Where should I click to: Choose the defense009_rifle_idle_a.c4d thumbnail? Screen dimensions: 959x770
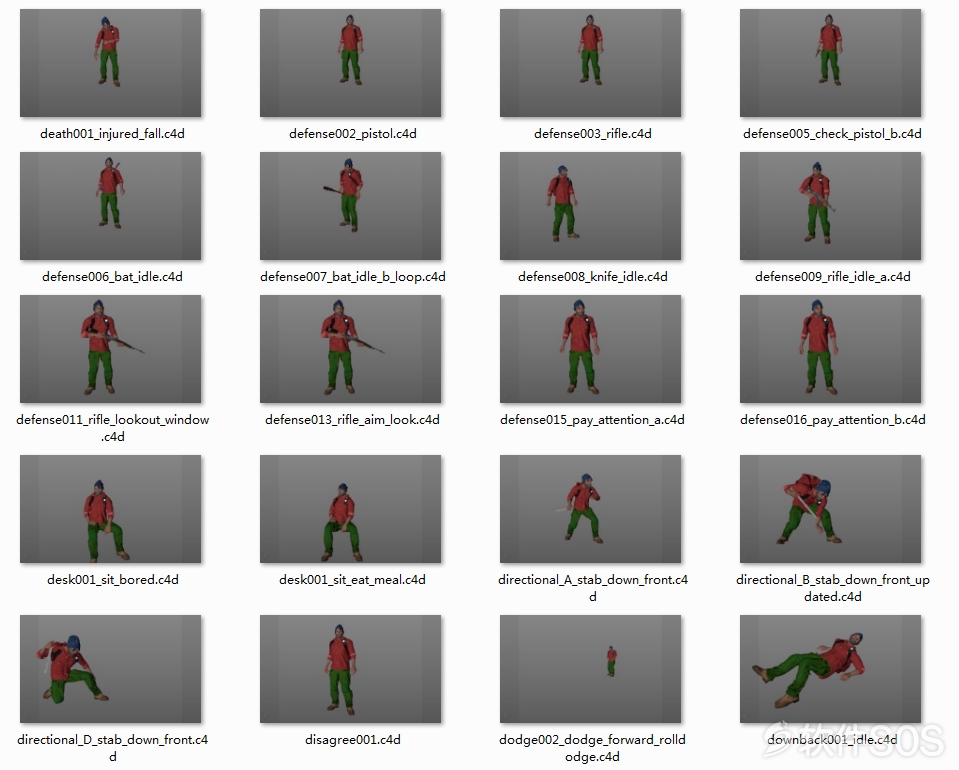point(831,206)
